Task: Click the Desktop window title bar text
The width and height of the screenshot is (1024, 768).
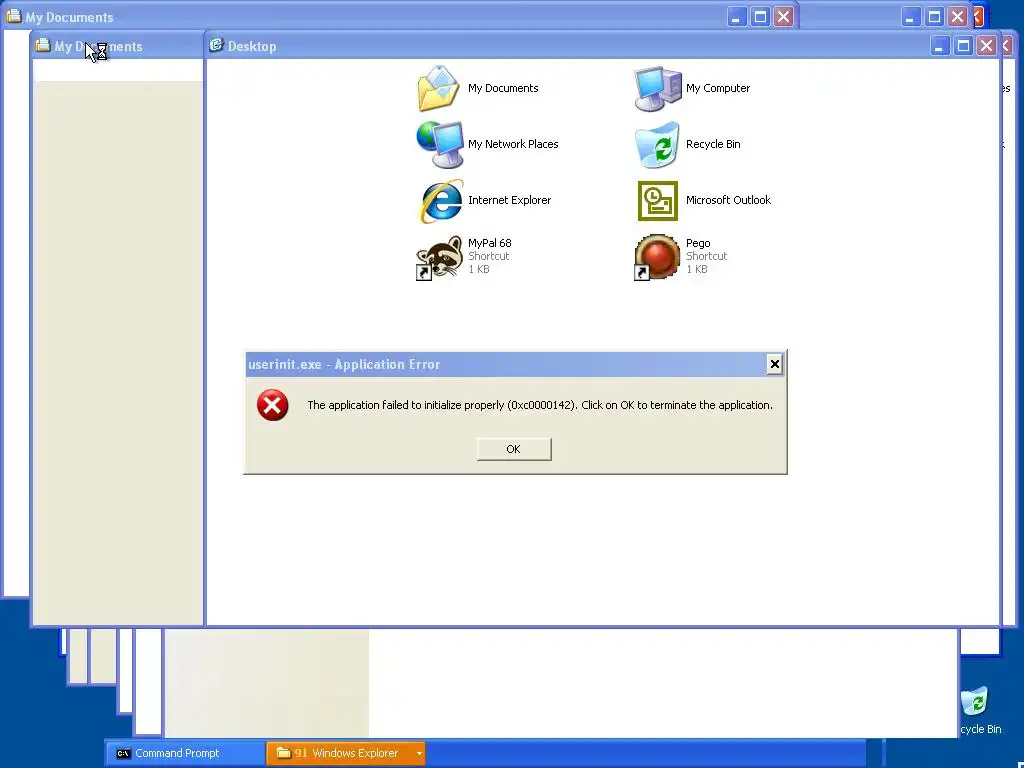Action: [x=252, y=46]
